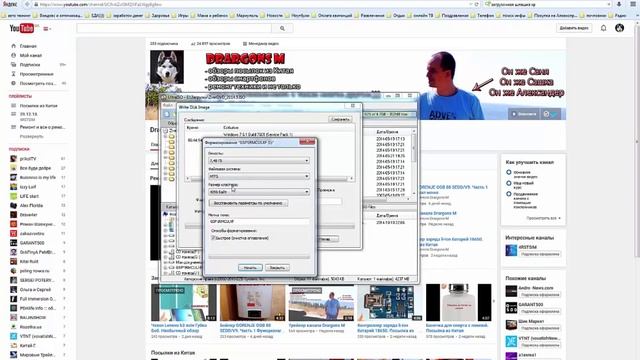Open Подписки in the sidebar
The height and width of the screenshot is (360, 640).
point(30,64)
